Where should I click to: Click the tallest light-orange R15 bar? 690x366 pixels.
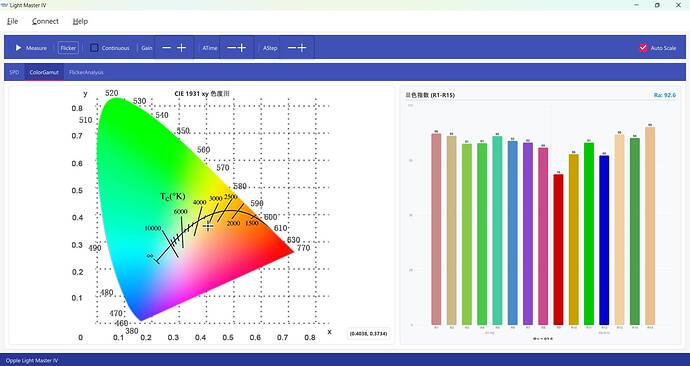650,226
